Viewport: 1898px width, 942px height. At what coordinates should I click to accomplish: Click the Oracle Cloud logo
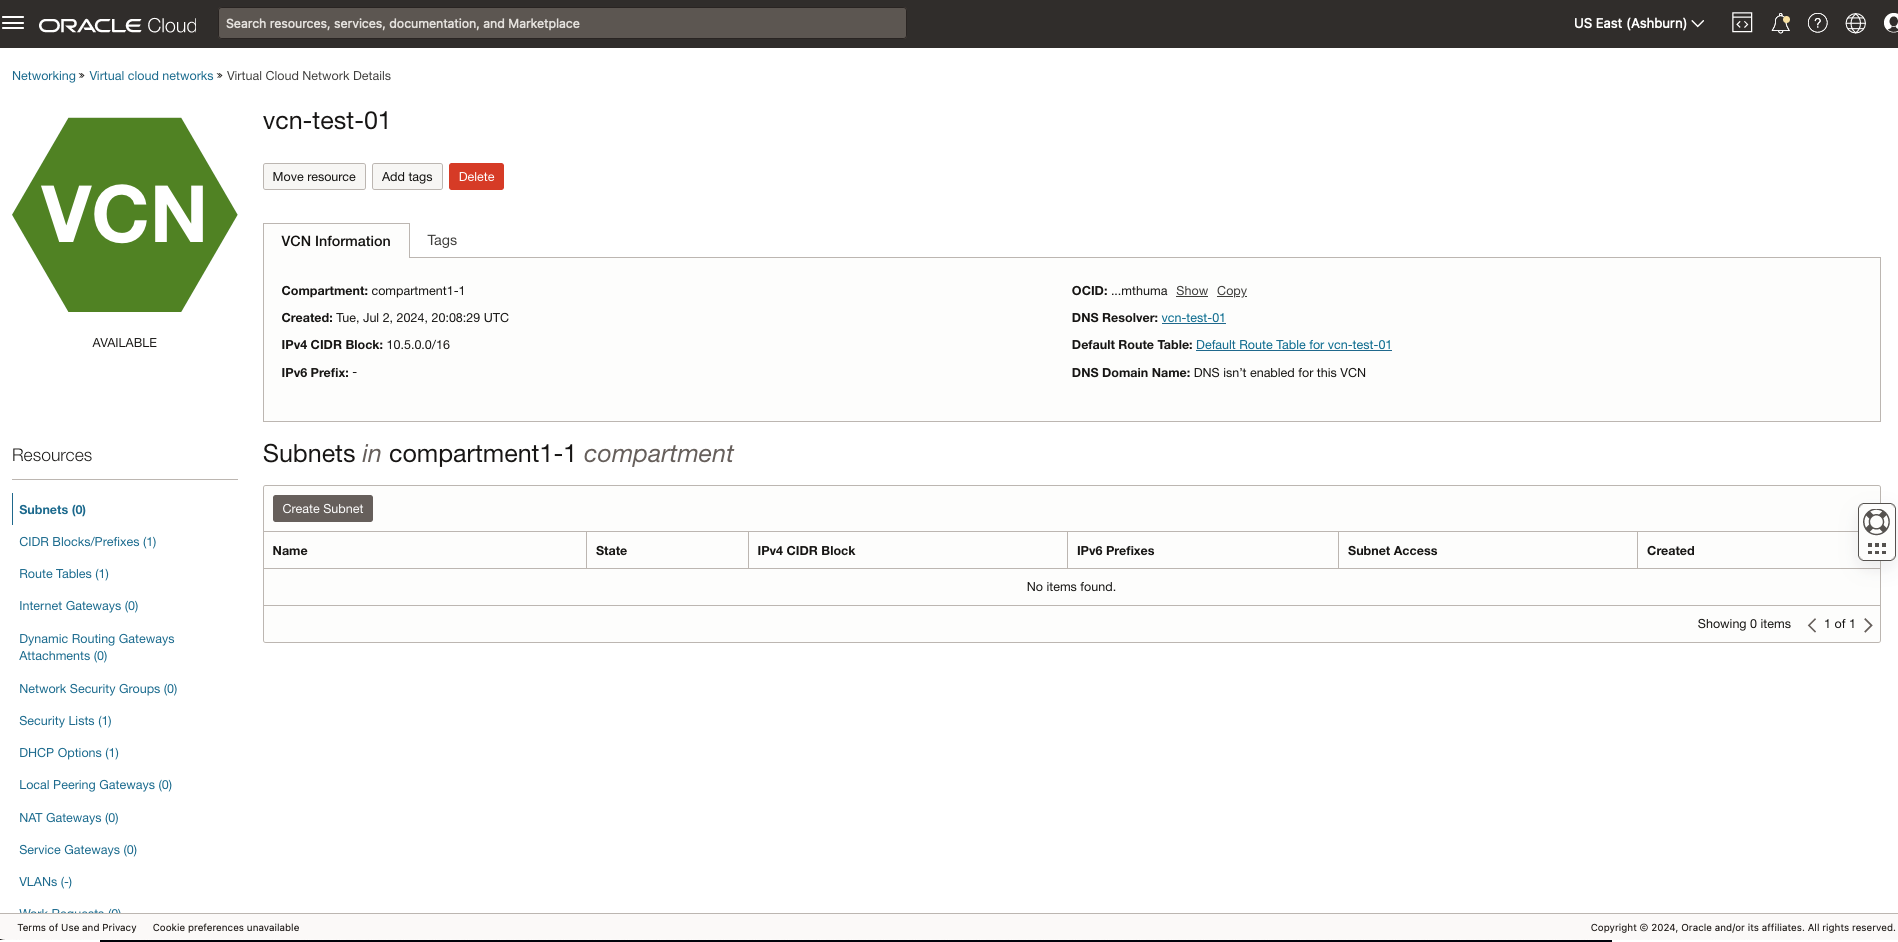(x=117, y=23)
